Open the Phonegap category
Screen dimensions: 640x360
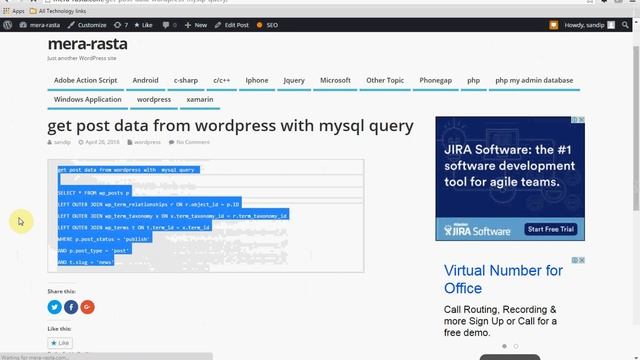(x=436, y=80)
